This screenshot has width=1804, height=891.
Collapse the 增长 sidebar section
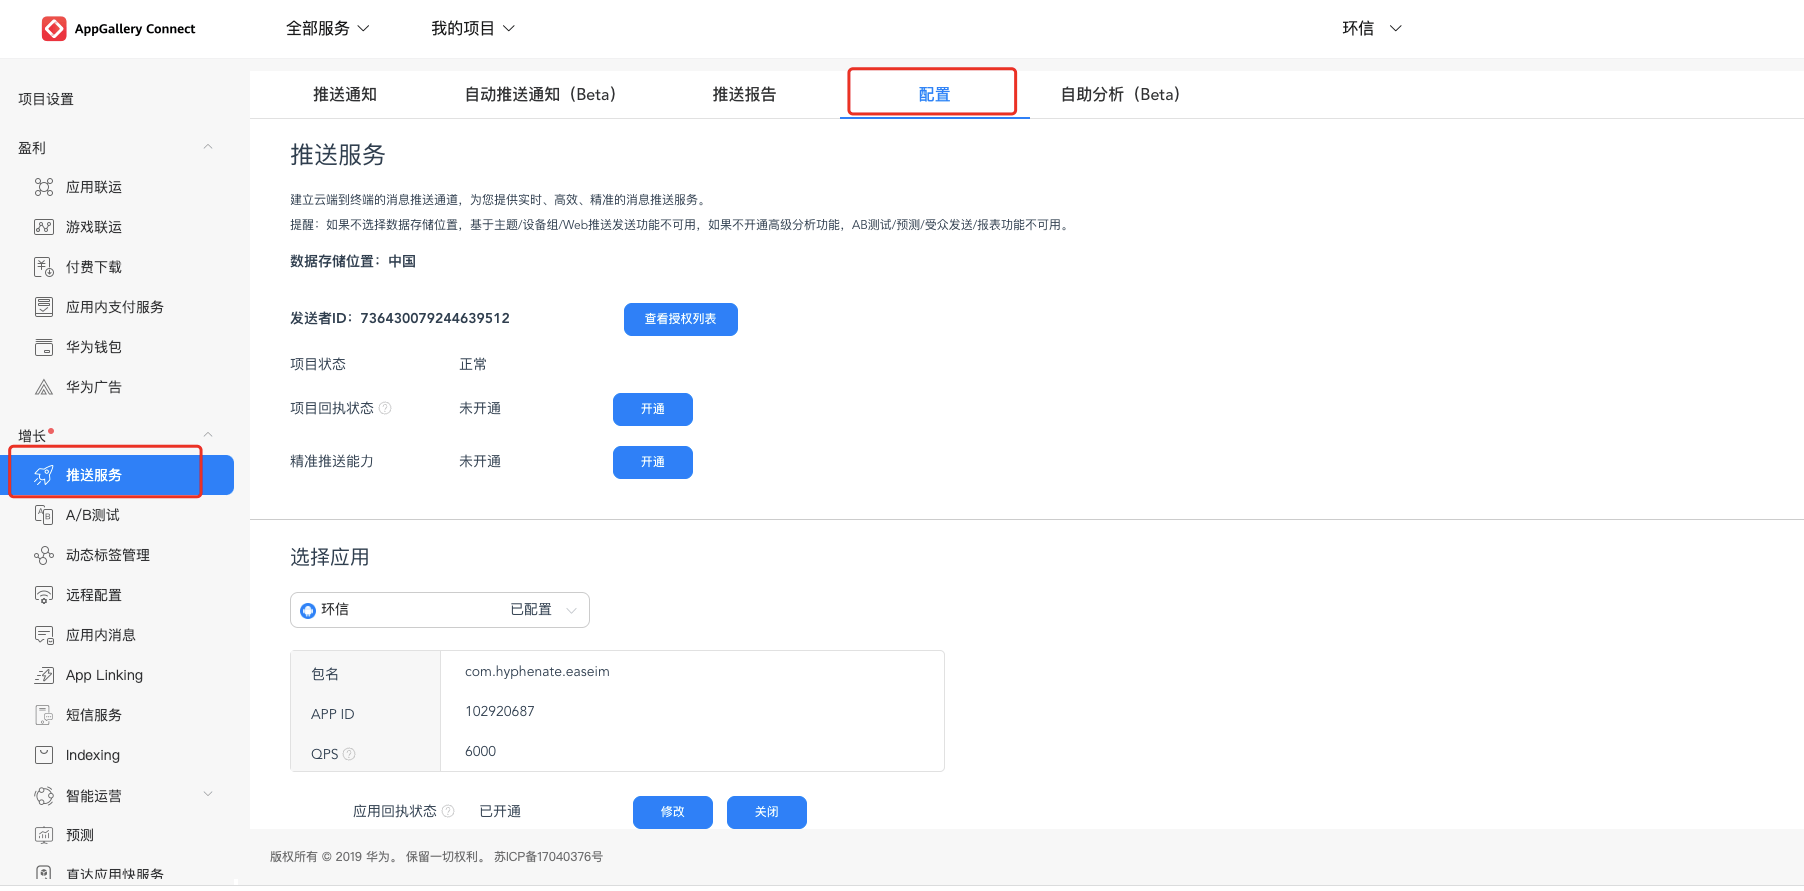click(x=208, y=434)
